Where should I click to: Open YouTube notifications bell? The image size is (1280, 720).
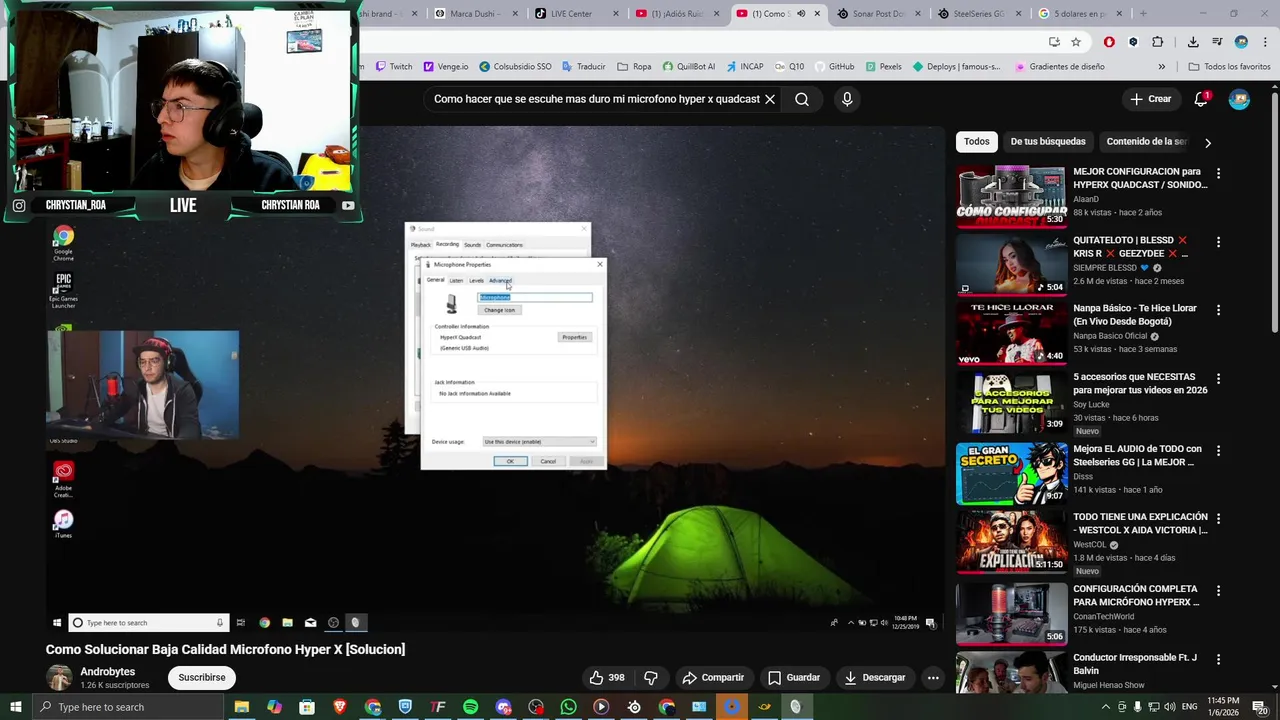(x=1201, y=99)
